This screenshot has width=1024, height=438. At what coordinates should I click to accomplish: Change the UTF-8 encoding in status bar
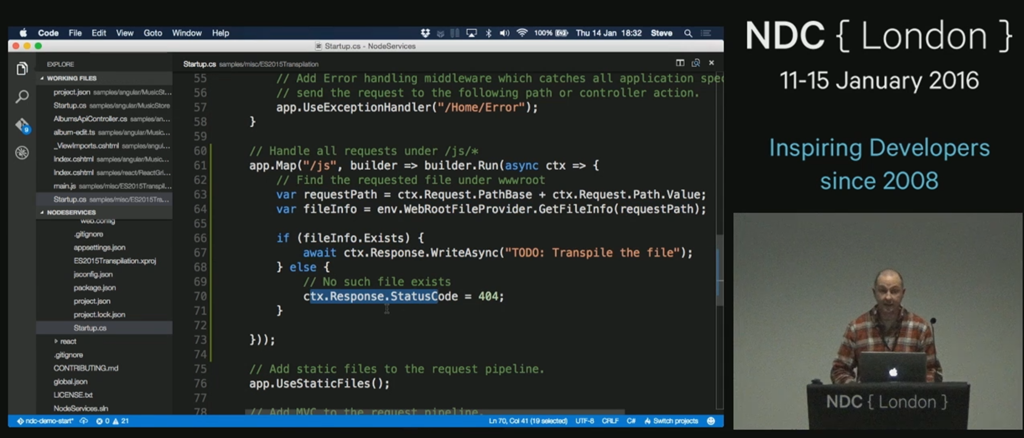pyautogui.click(x=584, y=421)
